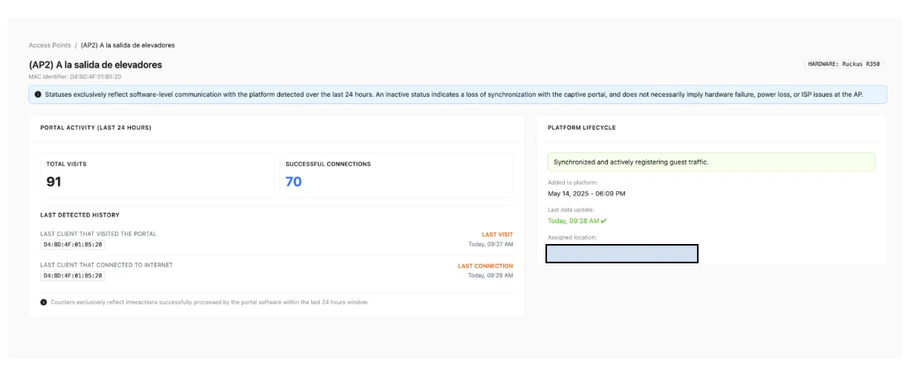Click the green 'Synchronized and actively registering' status box
The width and height of the screenshot is (920, 366).
coord(711,162)
